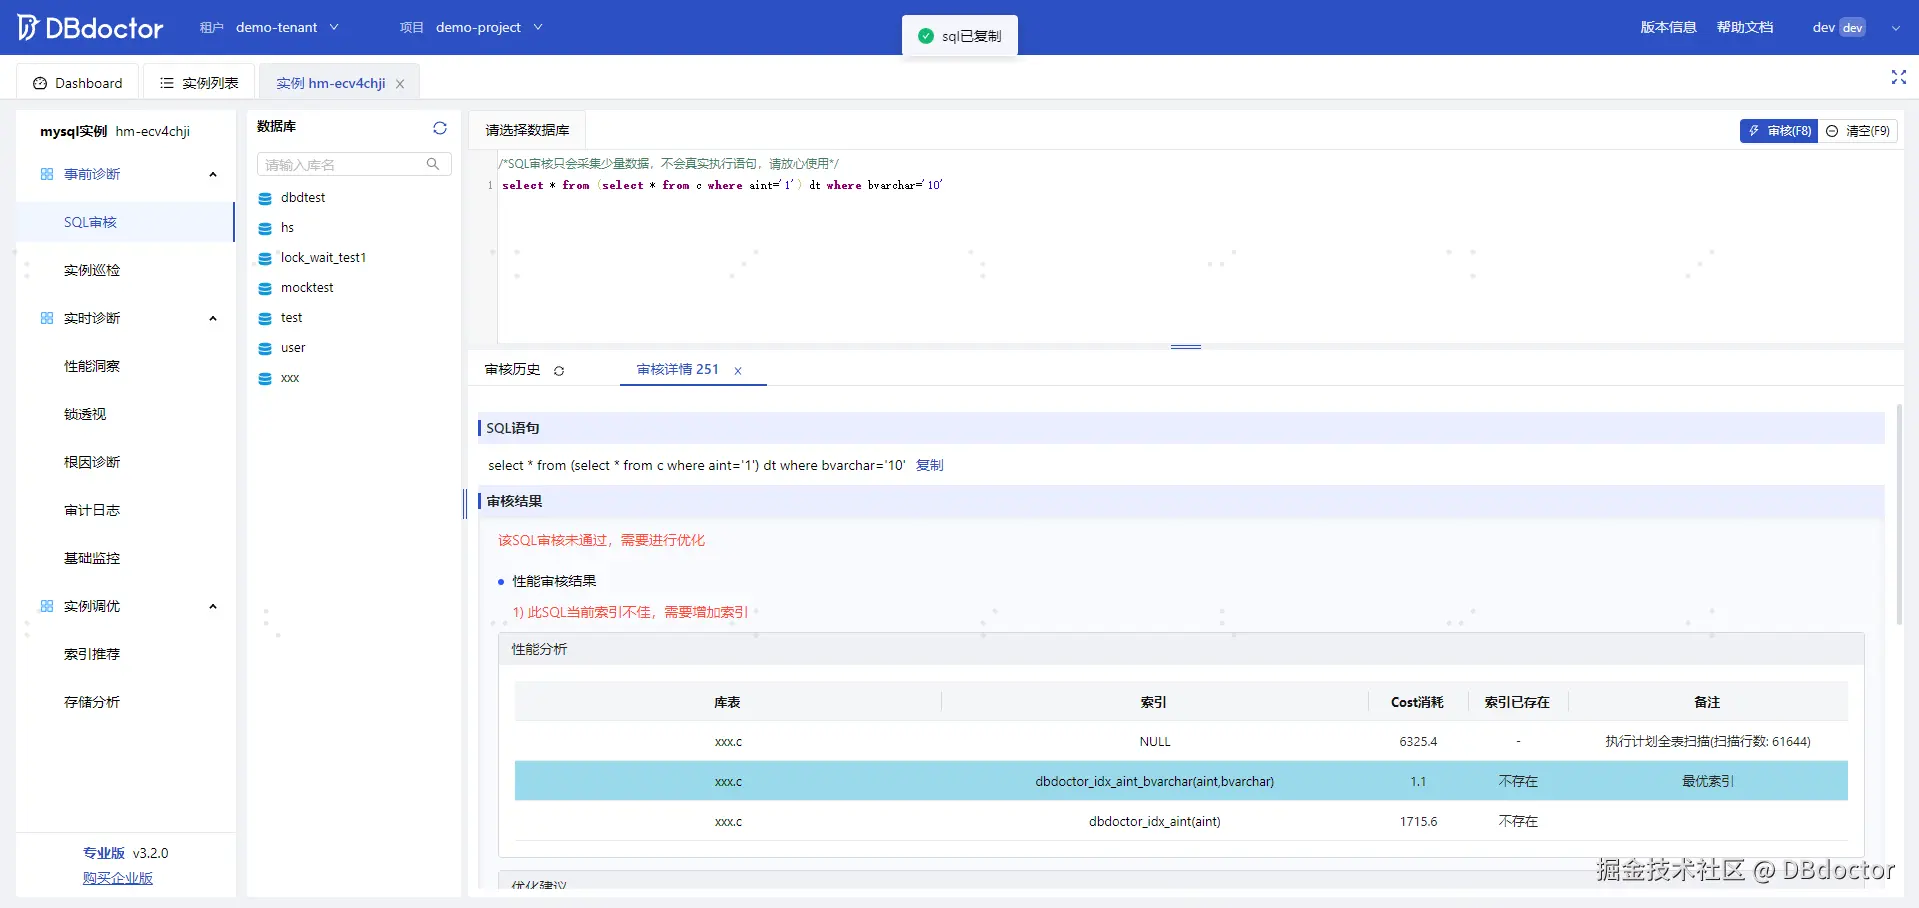Open the 购买企业版 upgrade link
1919x908 pixels.
117,878
